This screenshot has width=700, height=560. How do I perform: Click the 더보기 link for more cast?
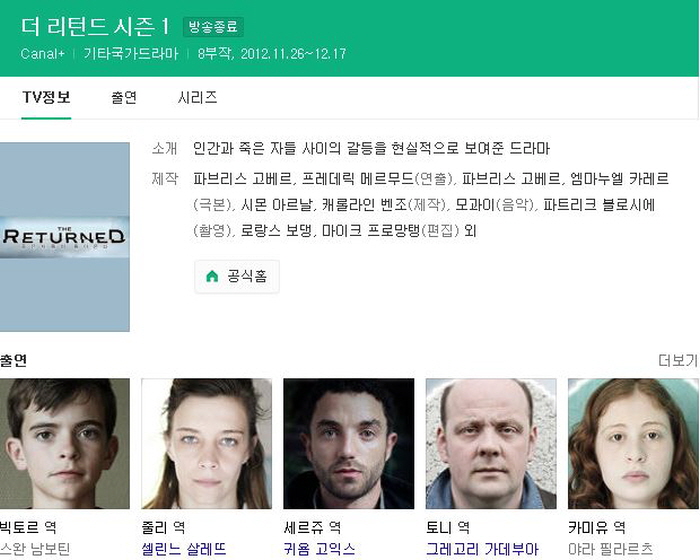pos(678,360)
